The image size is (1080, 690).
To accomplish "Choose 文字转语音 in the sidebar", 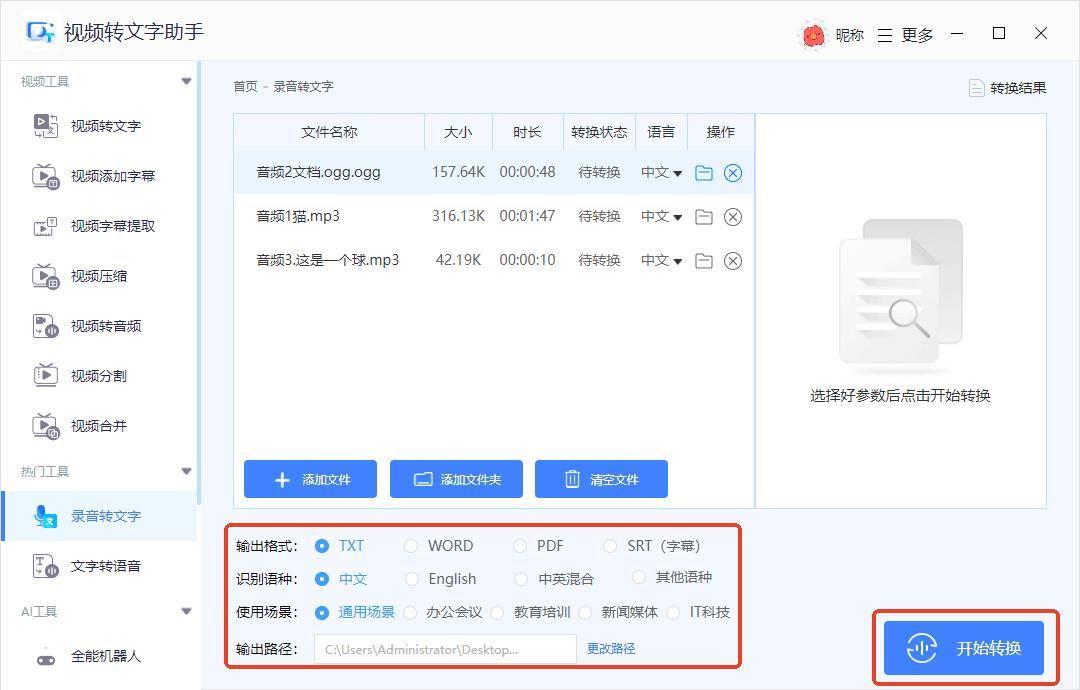I will point(105,566).
